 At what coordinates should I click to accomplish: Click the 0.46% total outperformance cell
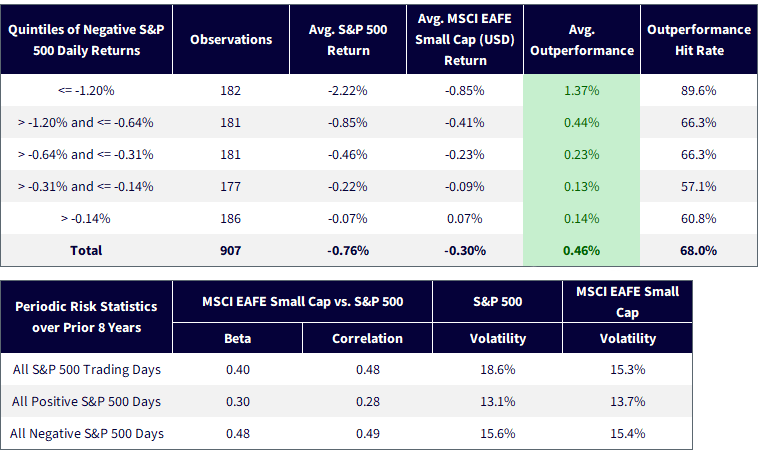pos(581,251)
